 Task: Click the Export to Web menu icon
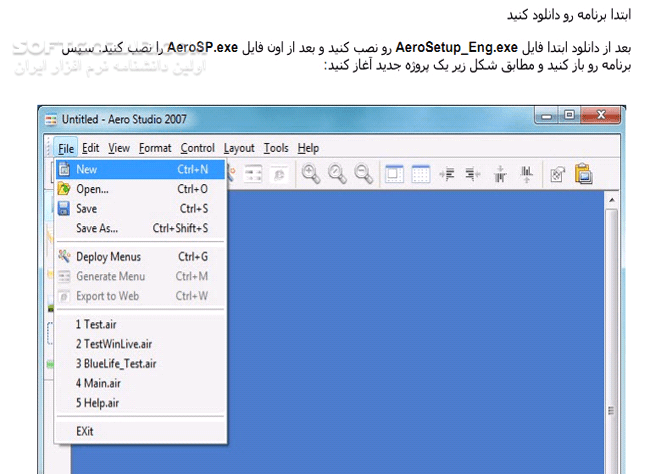pos(64,296)
